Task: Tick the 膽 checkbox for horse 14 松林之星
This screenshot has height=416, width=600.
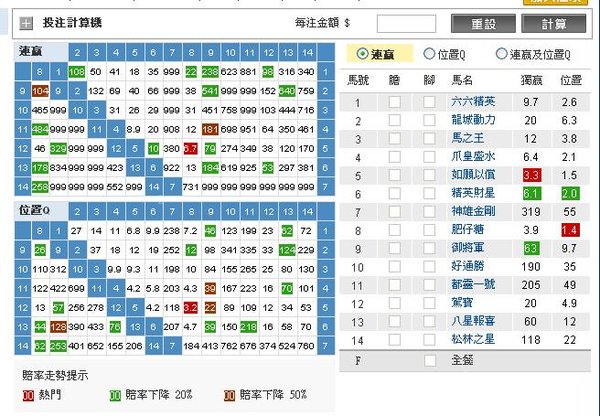Action: coord(395,339)
